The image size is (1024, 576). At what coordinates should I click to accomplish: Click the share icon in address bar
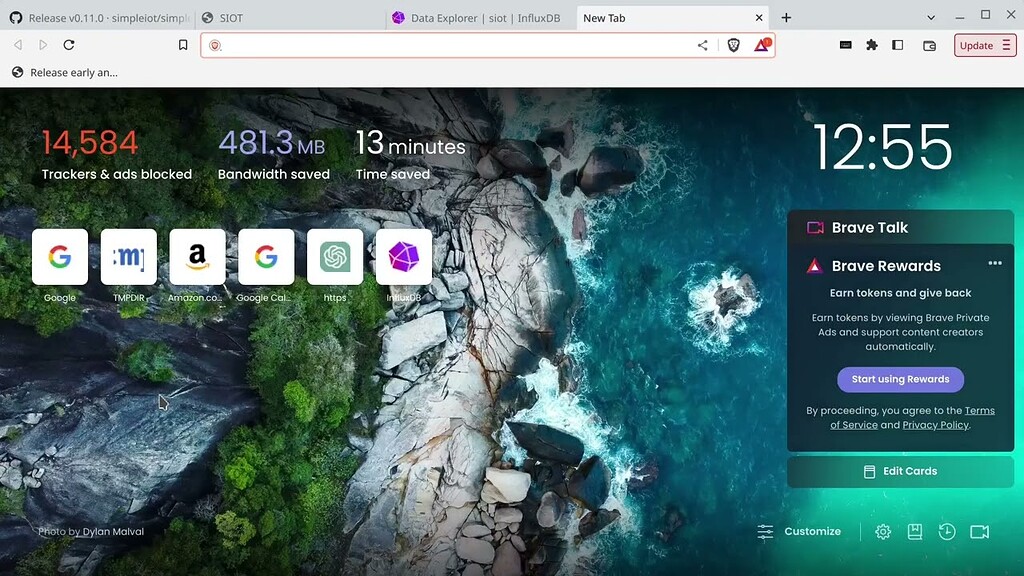(x=702, y=45)
